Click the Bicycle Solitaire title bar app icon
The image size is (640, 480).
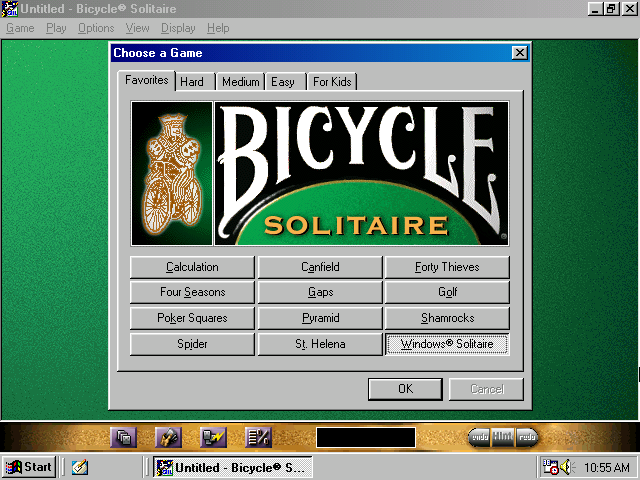(9, 9)
